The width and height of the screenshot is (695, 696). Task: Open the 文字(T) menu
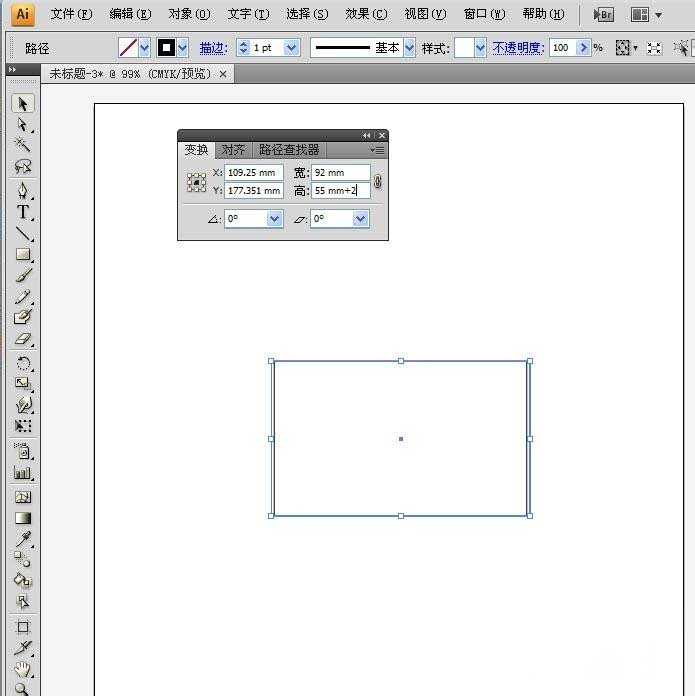(x=249, y=14)
